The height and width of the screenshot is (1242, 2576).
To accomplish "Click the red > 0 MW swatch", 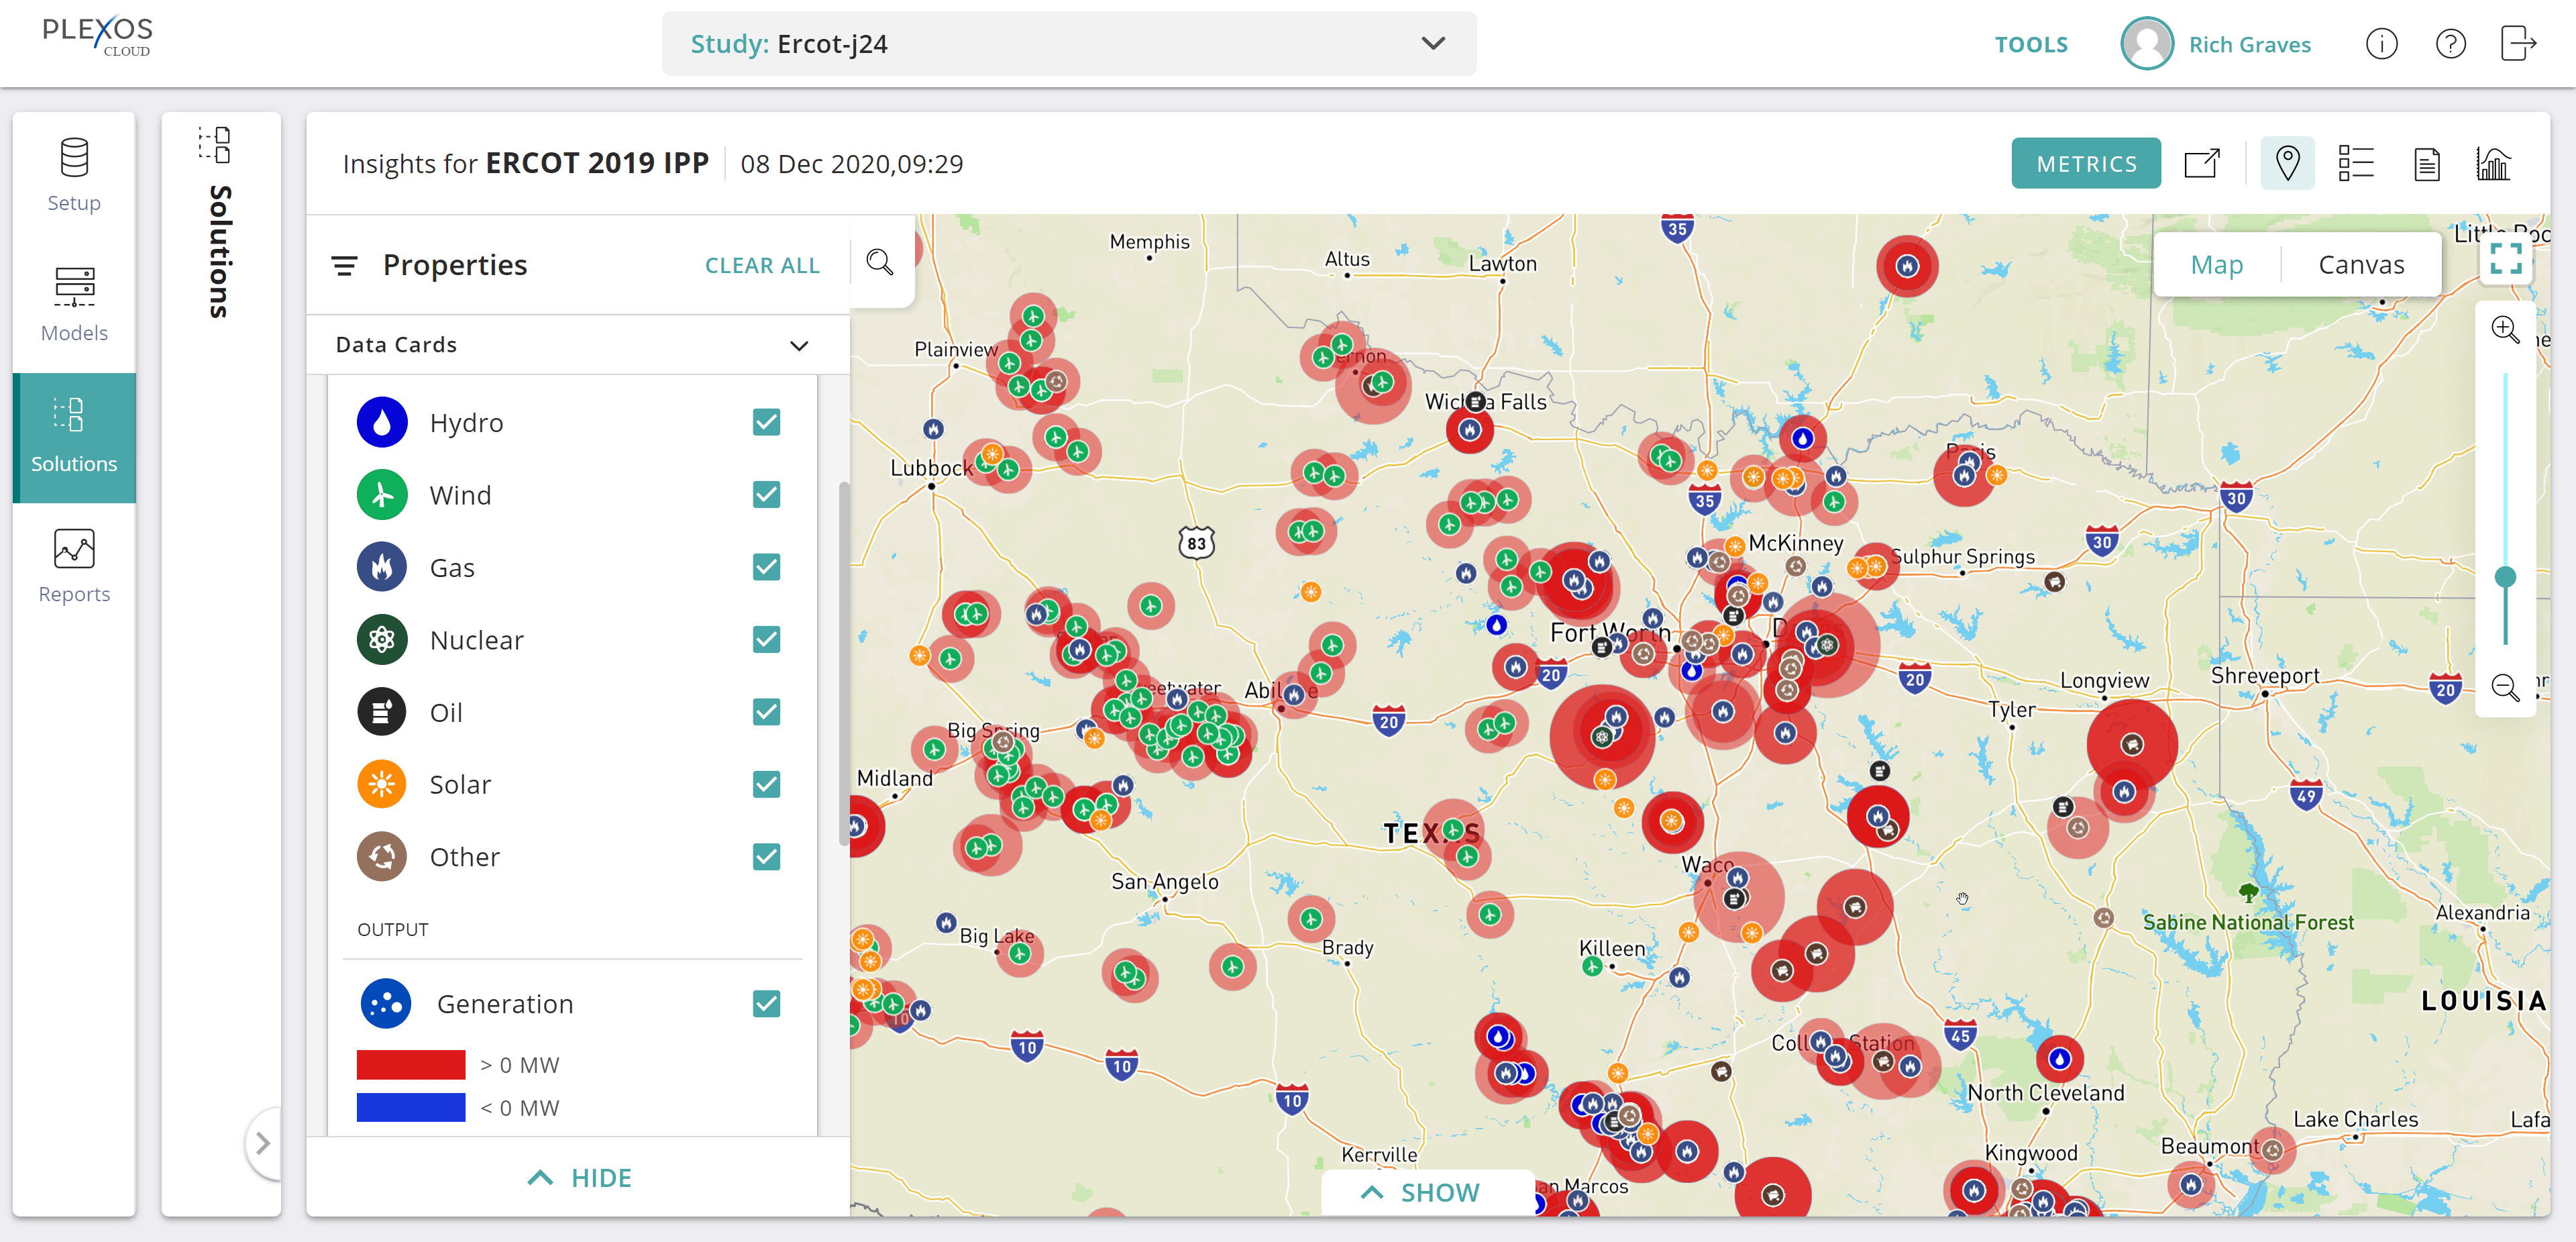I will tap(411, 1065).
